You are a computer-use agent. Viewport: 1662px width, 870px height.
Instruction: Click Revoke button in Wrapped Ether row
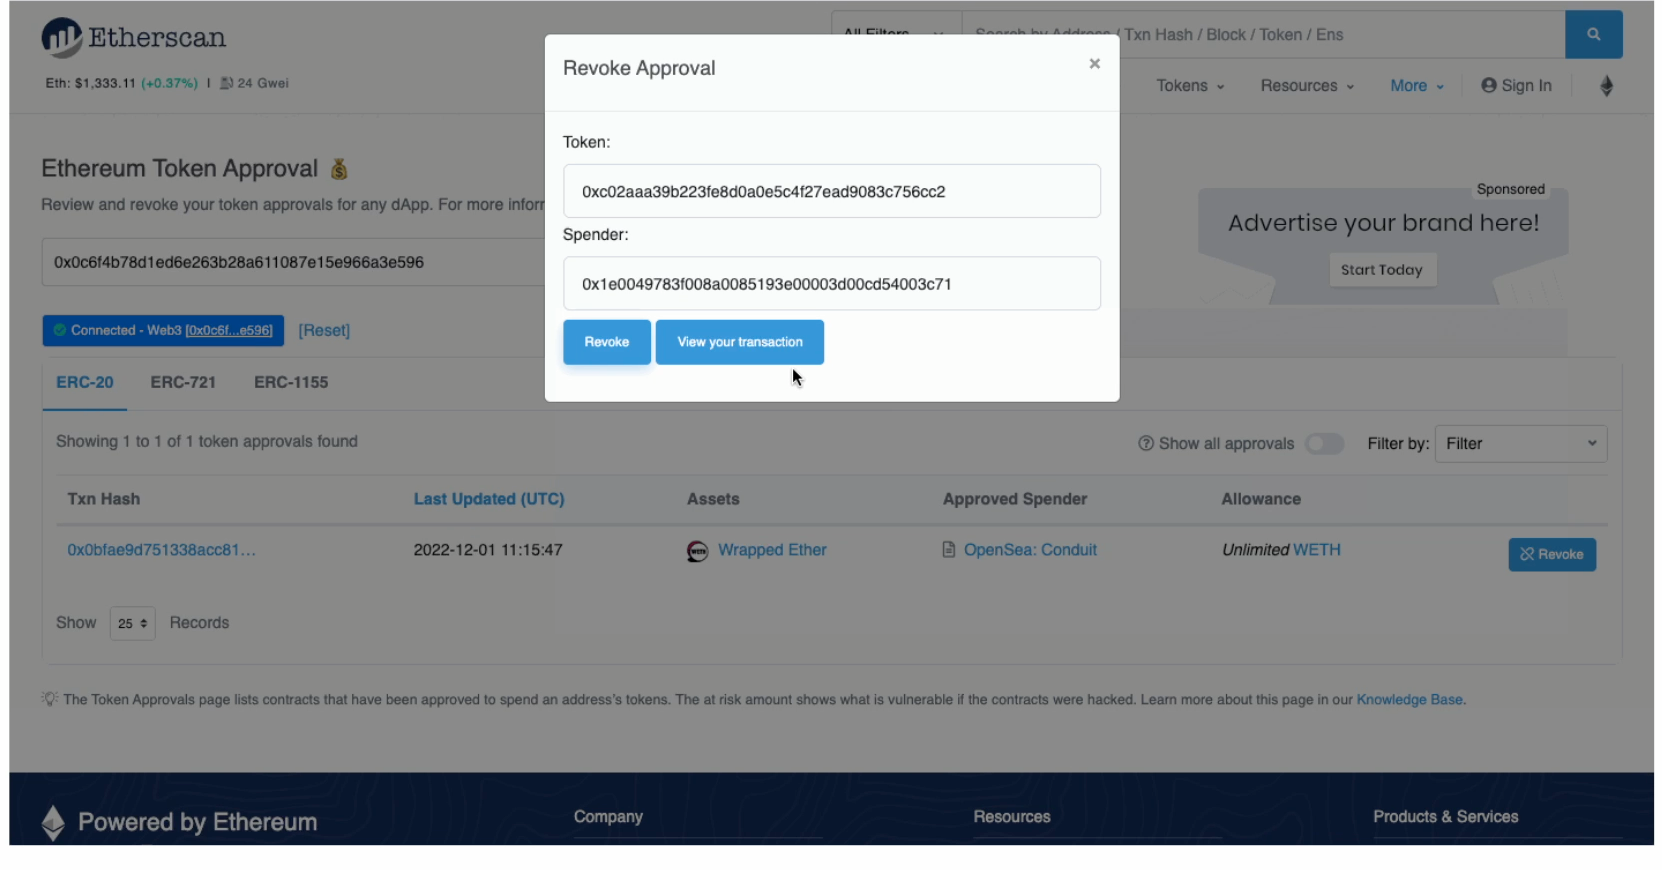(x=1552, y=554)
